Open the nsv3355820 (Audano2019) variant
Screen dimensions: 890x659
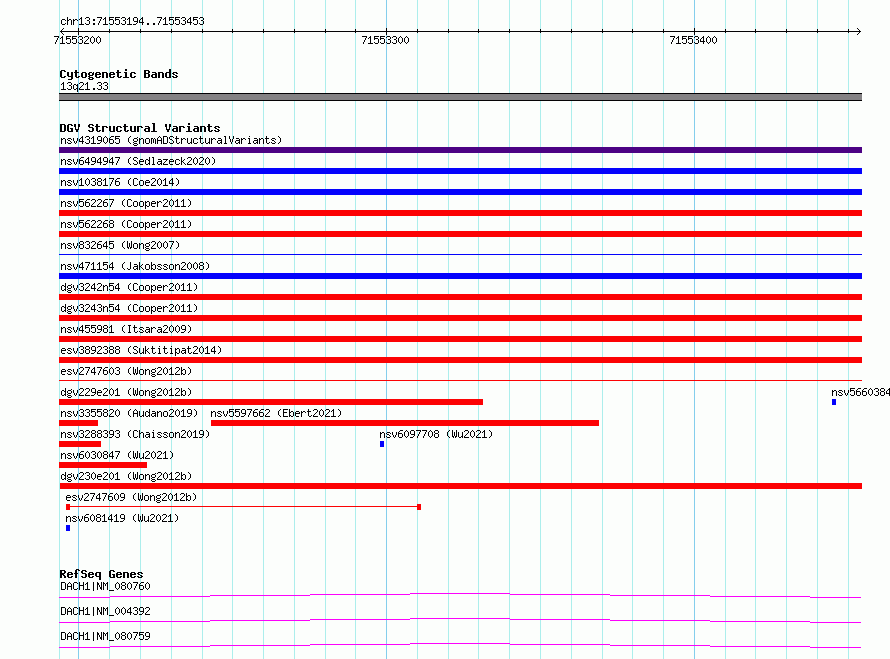129,413
